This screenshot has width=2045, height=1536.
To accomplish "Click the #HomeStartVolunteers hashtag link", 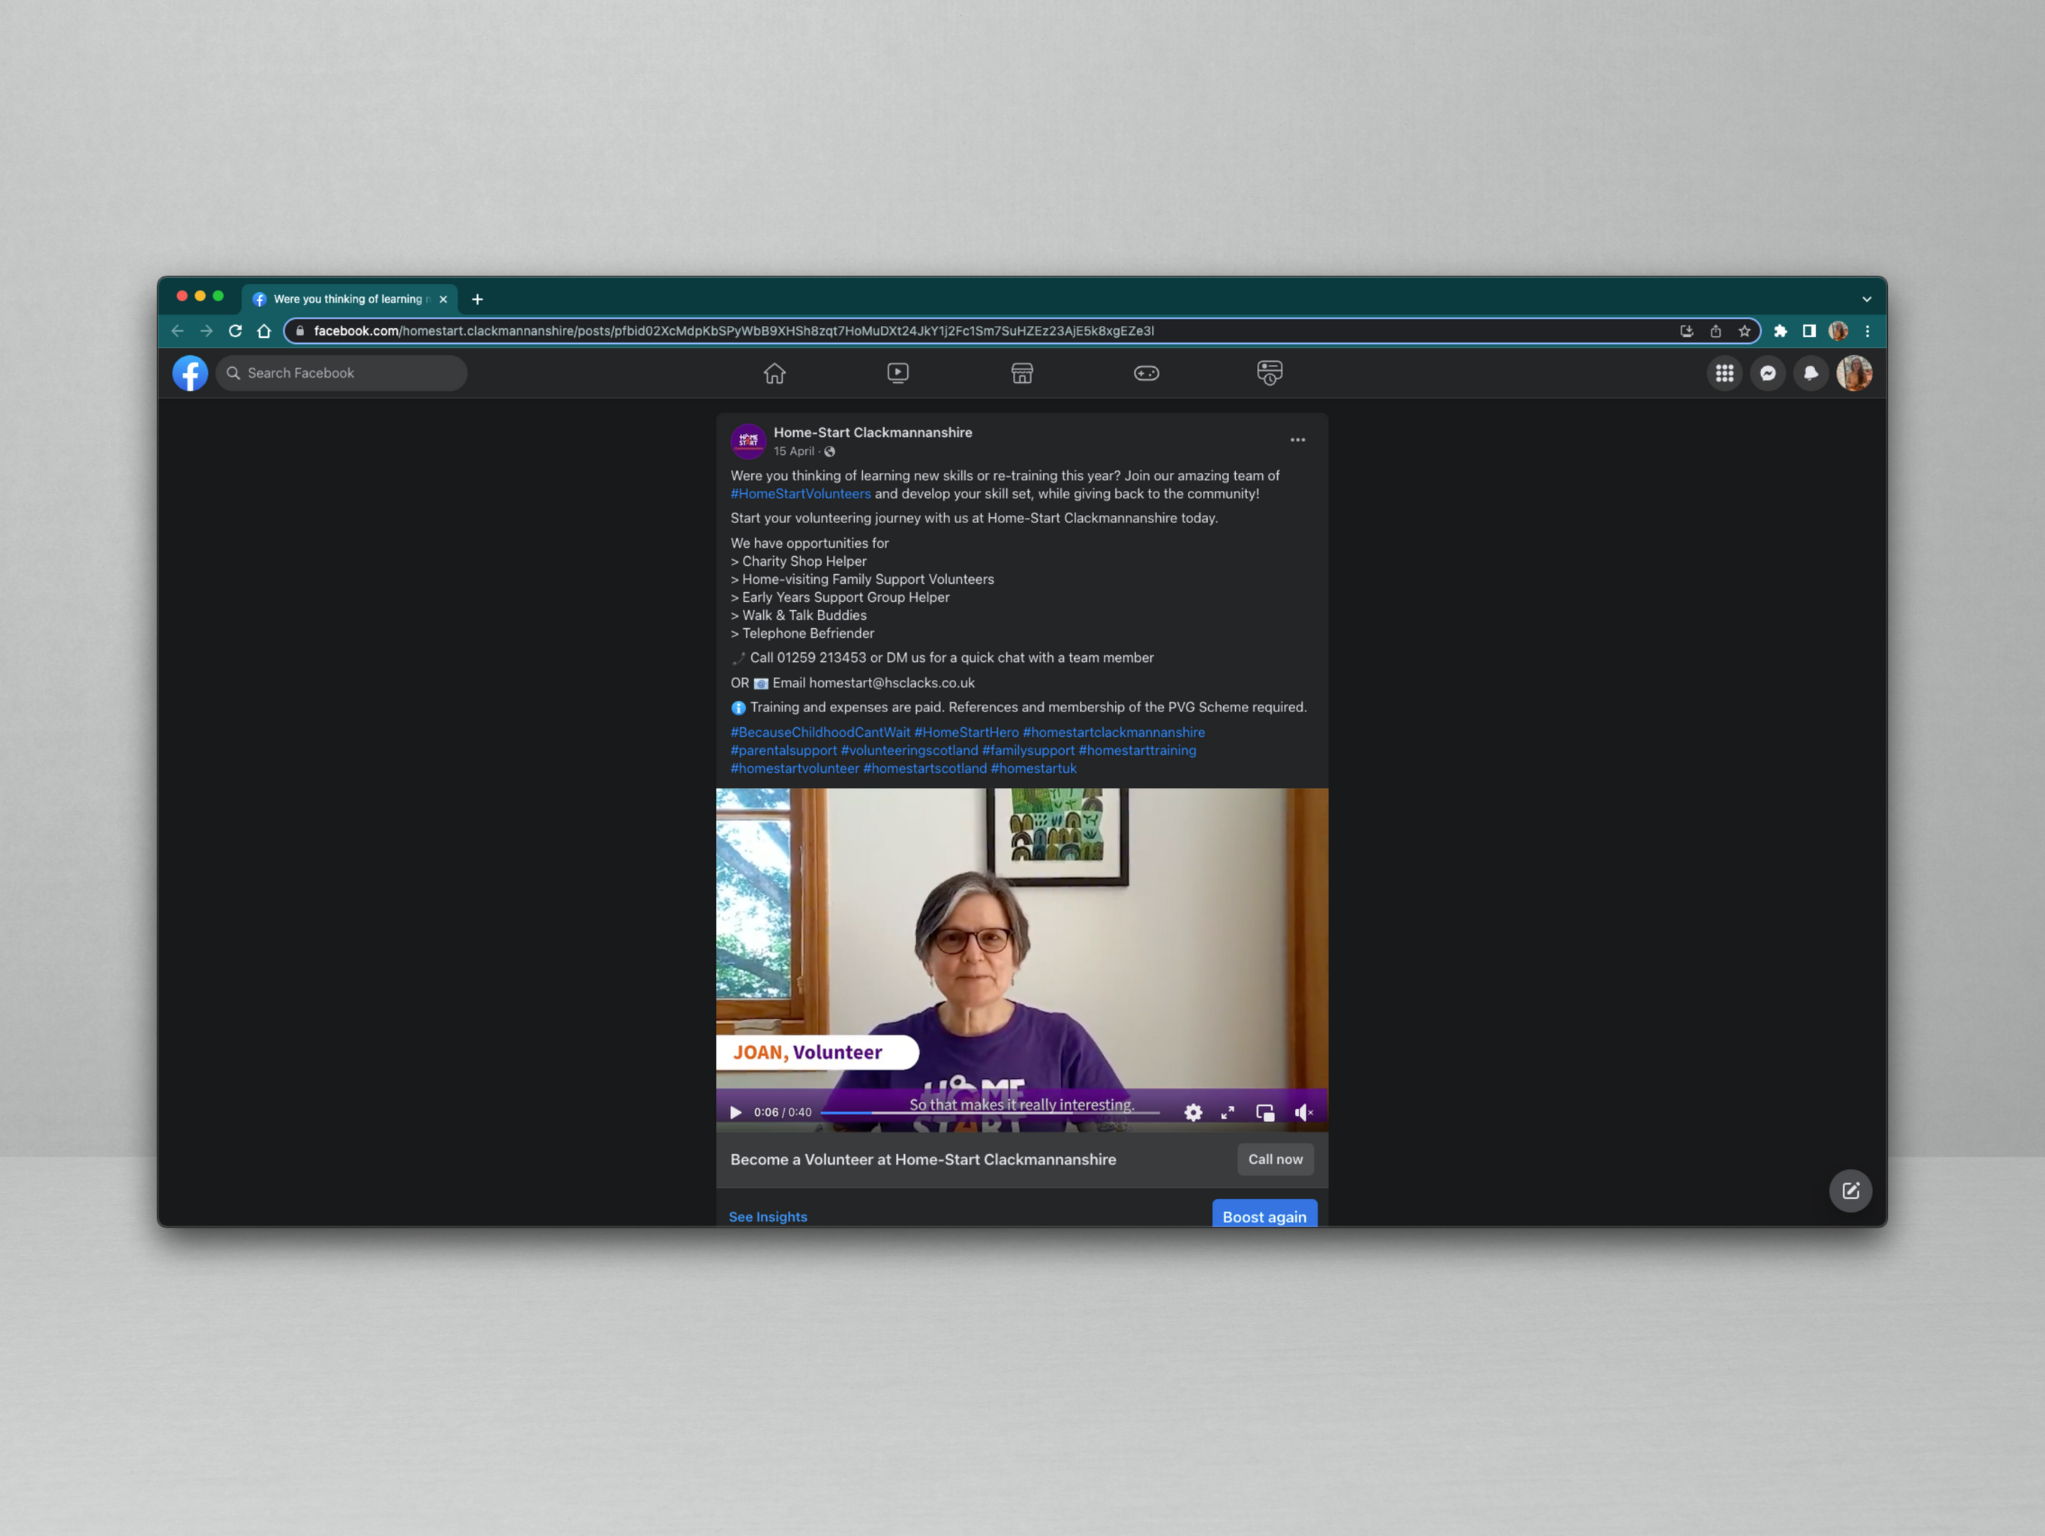I will click(800, 494).
